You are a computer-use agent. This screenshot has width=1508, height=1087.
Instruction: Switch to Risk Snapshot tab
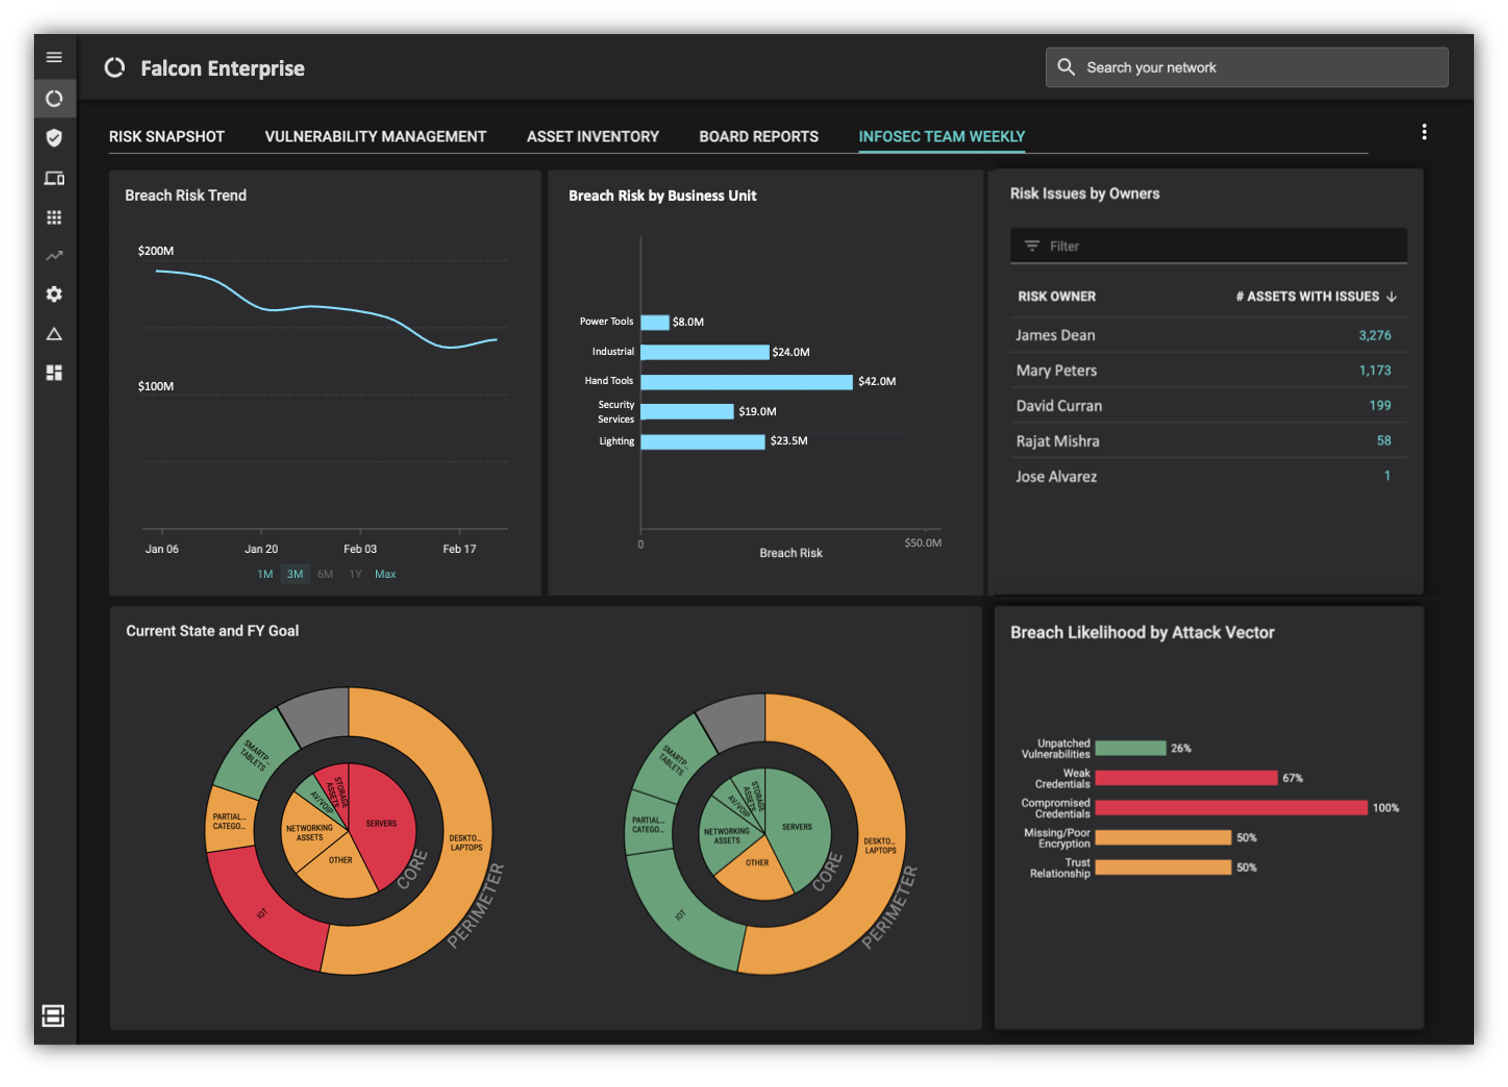point(167,136)
